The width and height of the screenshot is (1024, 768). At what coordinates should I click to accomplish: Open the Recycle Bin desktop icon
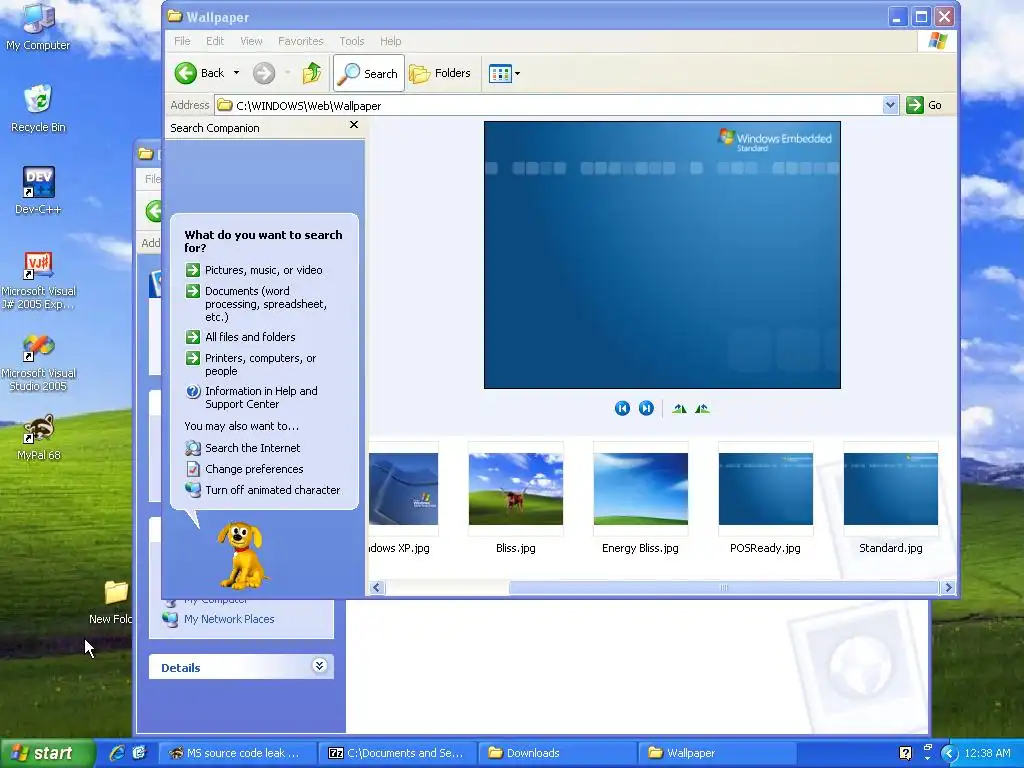pyautogui.click(x=38, y=108)
